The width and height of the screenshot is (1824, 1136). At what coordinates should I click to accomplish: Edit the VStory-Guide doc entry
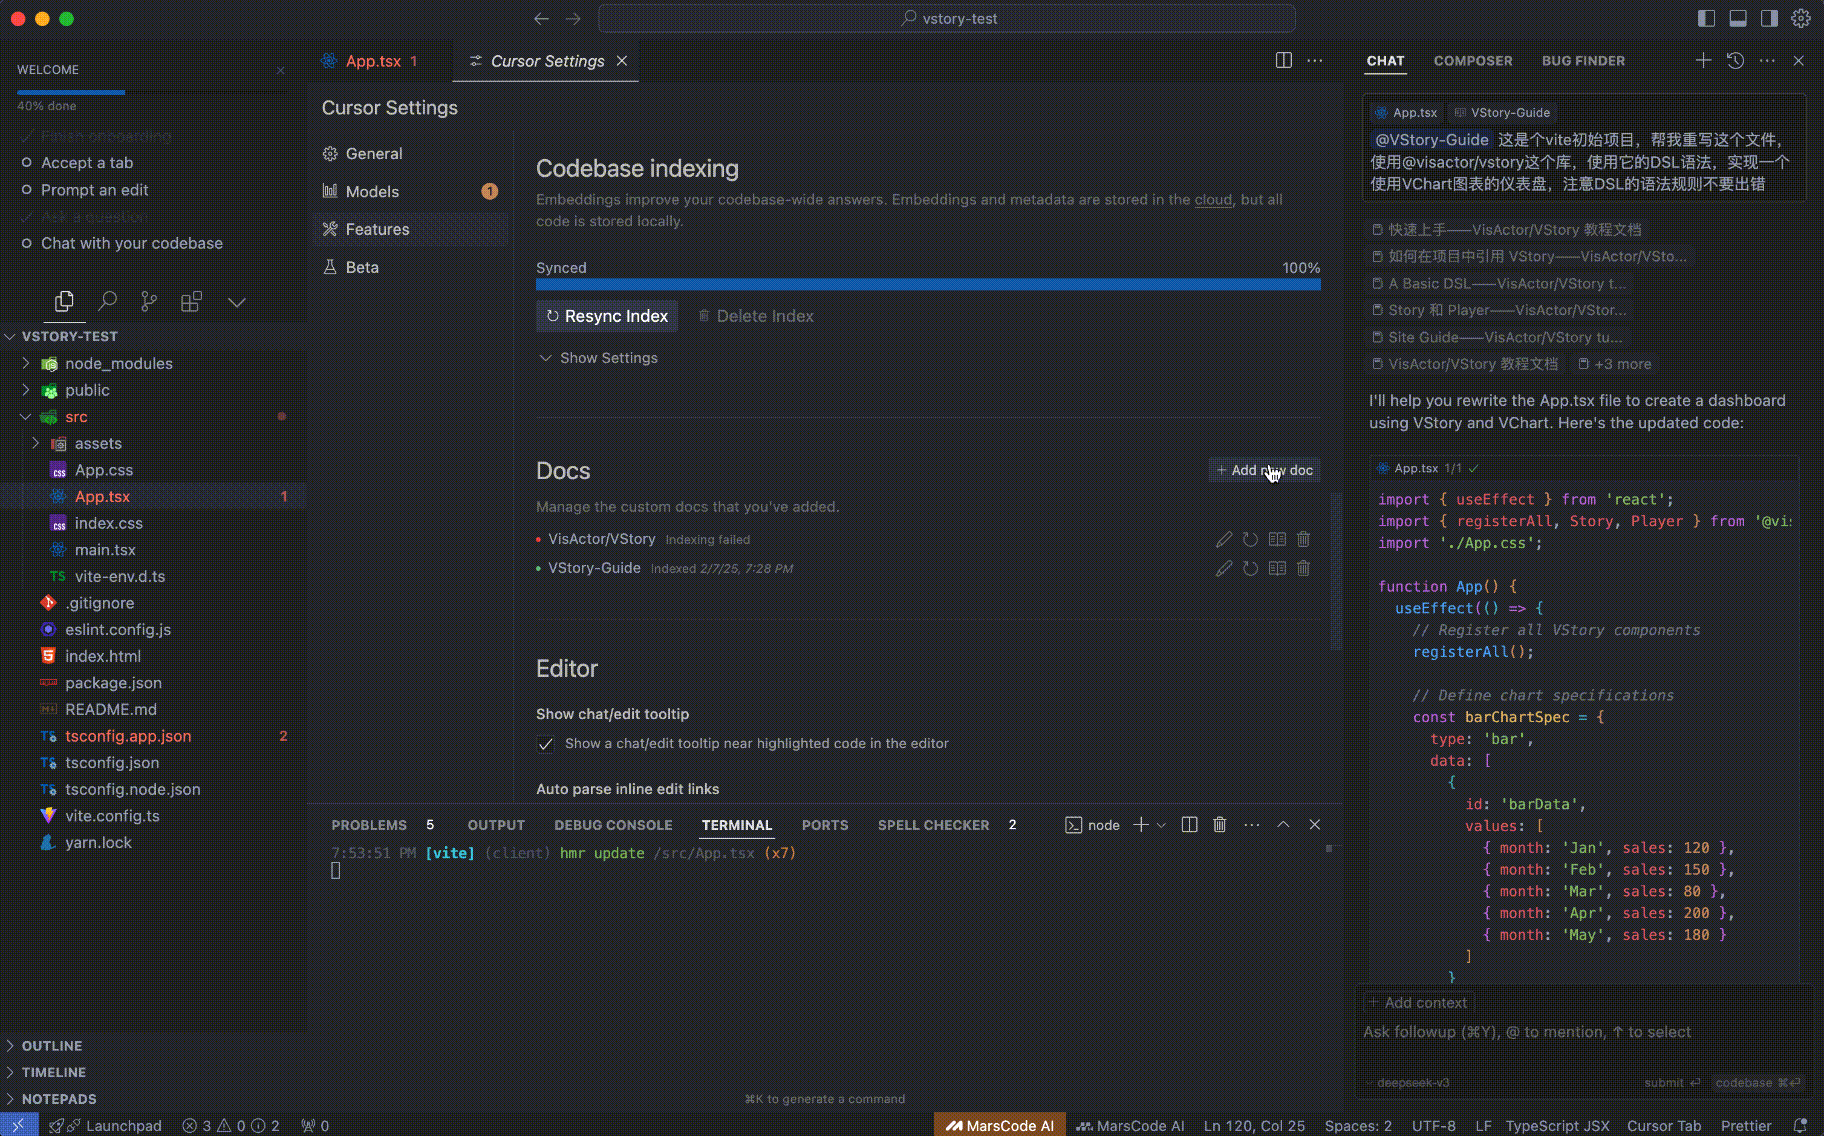coord(1224,568)
